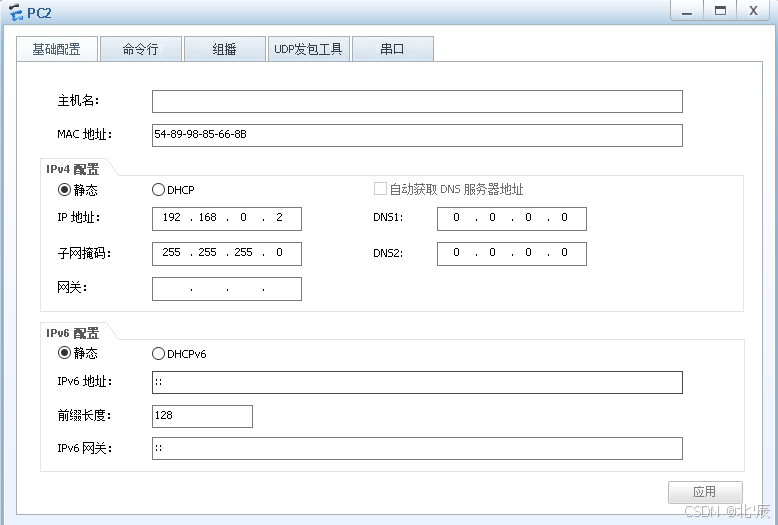Click the 主机名 label
This screenshot has height=525, width=778.
pyautogui.click(x=78, y=101)
